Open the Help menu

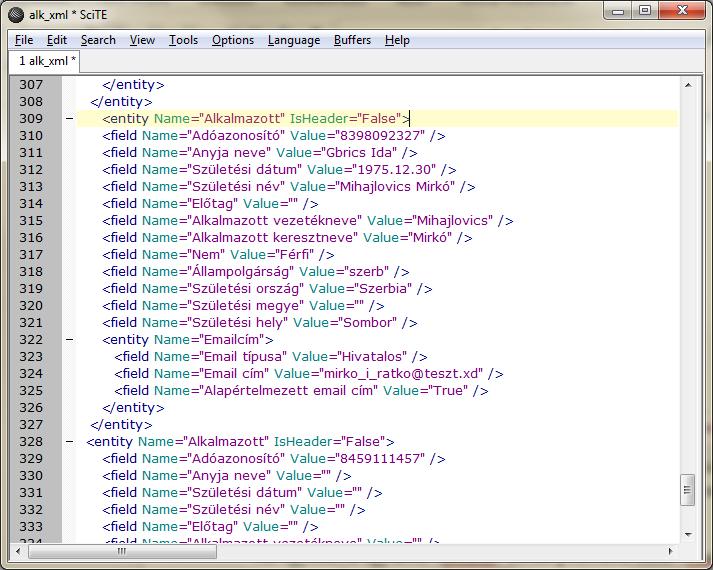tap(397, 40)
